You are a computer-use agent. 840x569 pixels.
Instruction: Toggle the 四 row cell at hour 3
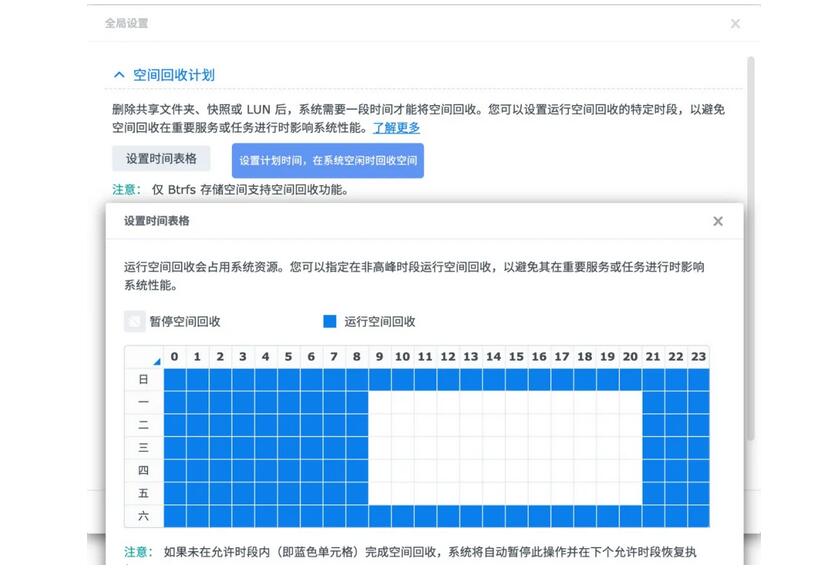click(243, 470)
